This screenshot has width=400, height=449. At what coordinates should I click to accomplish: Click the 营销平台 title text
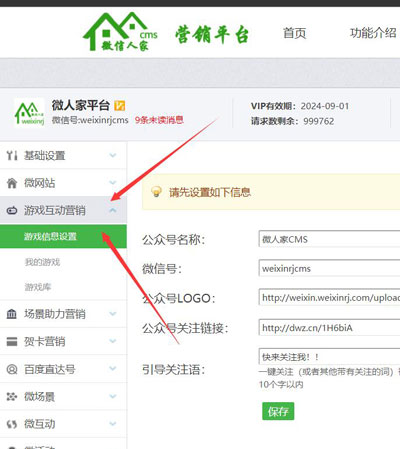[x=212, y=34]
